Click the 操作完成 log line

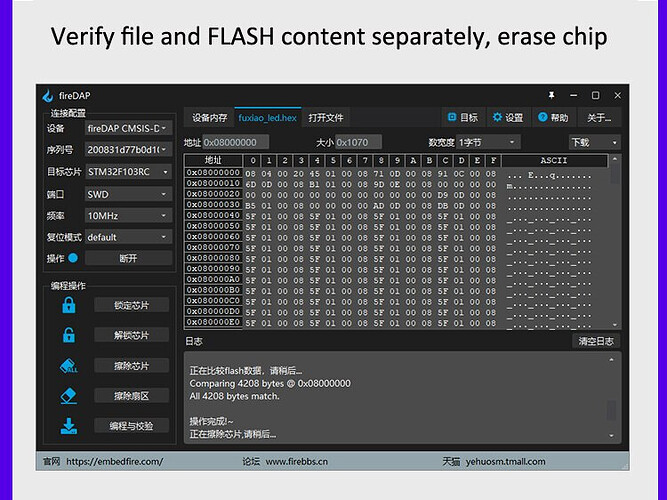pyautogui.click(x=211, y=421)
